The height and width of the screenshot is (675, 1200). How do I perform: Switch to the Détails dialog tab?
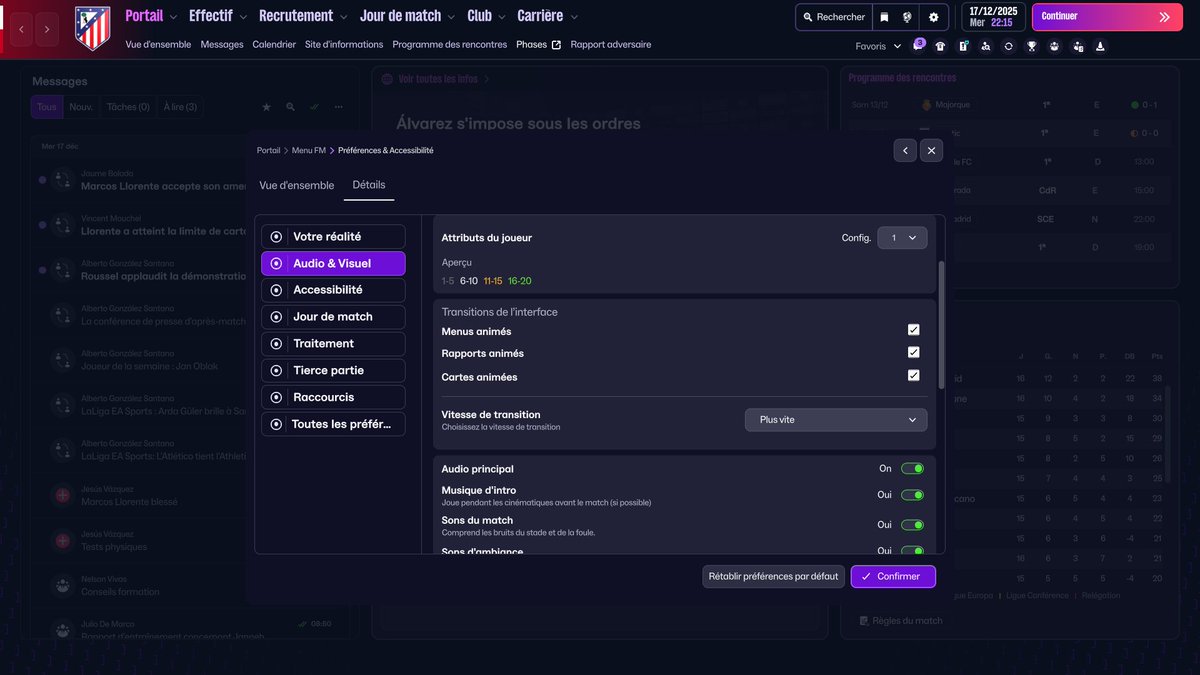click(x=369, y=185)
